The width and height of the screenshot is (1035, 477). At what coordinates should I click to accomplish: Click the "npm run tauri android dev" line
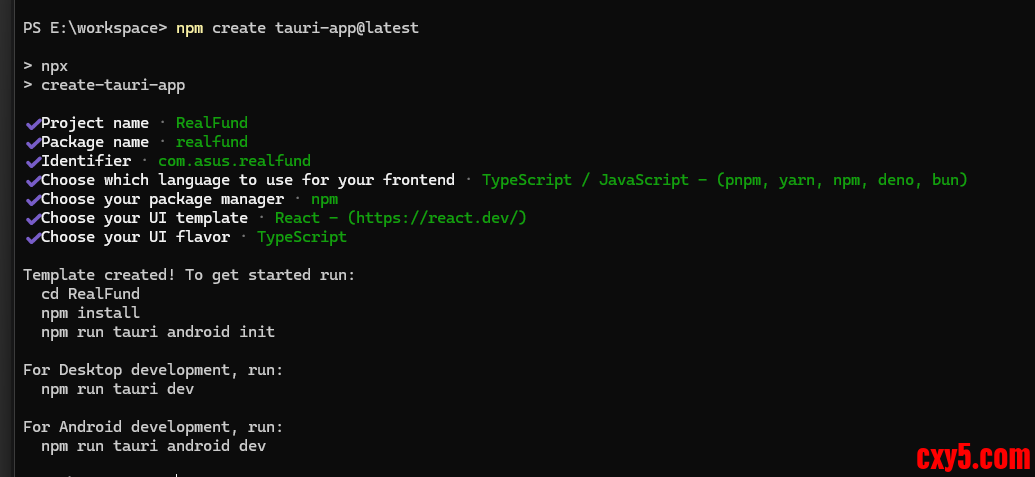point(153,446)
